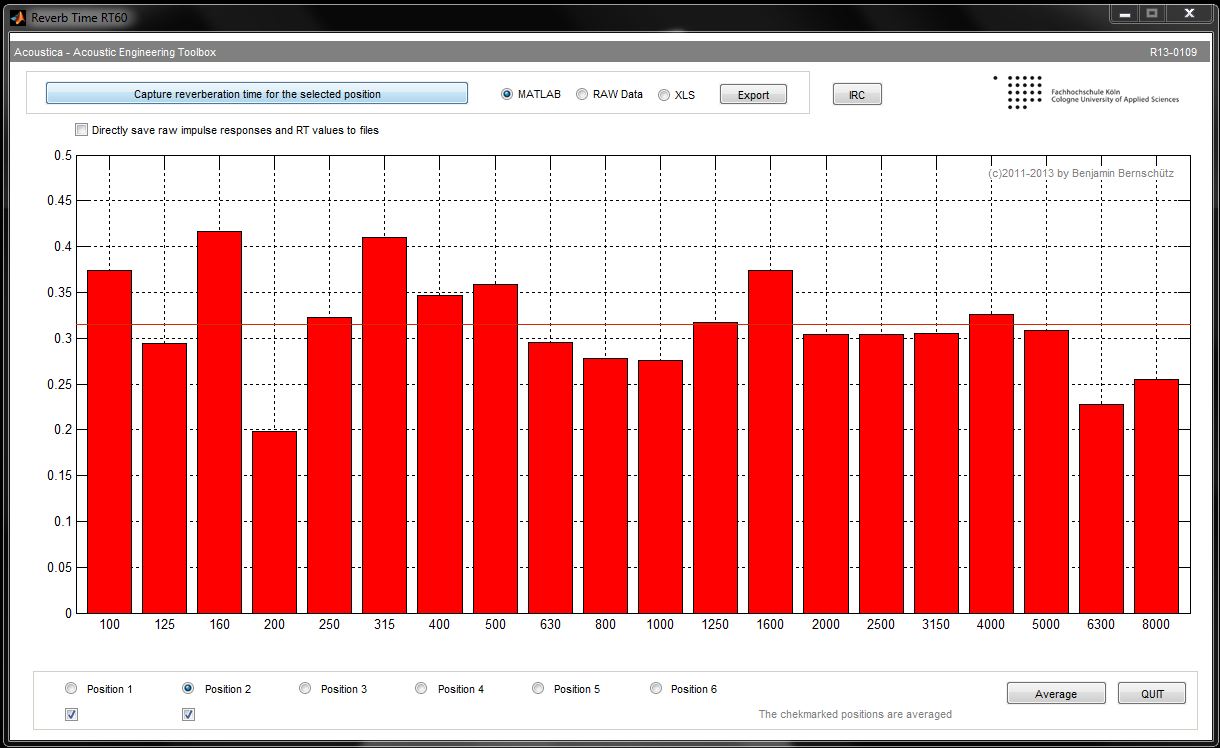The height and width of the screenshot is (748, 1220).
Task: Capture reverberation time for the selected position
Action: pos(257,93)
